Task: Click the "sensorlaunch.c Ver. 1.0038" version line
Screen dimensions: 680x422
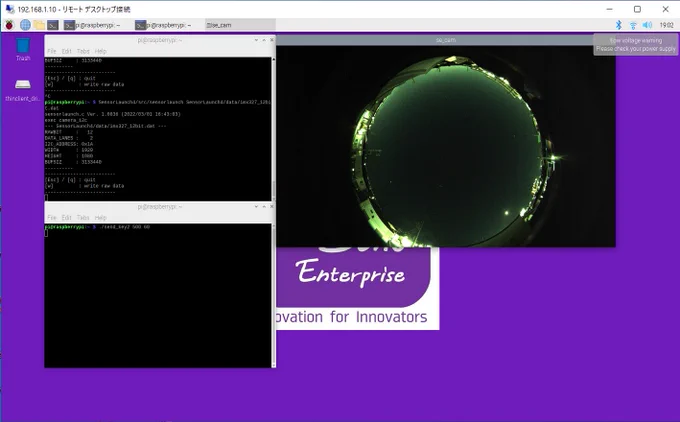Action: point(113,114)
